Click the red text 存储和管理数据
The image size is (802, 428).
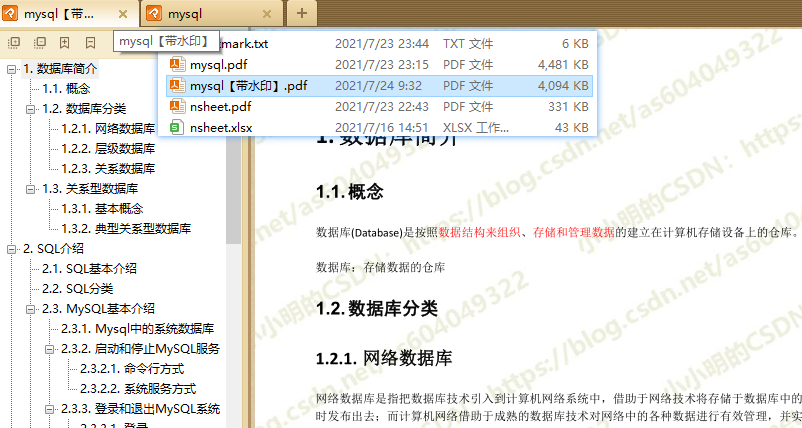pyautogui.click(x=573, y=233)
